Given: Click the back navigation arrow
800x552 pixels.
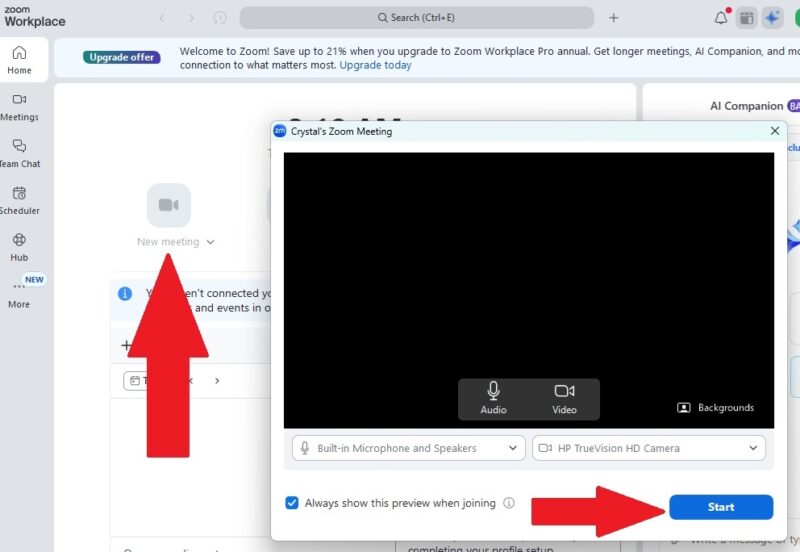Looking at the screenshot, I should click(x=162, y=18).
